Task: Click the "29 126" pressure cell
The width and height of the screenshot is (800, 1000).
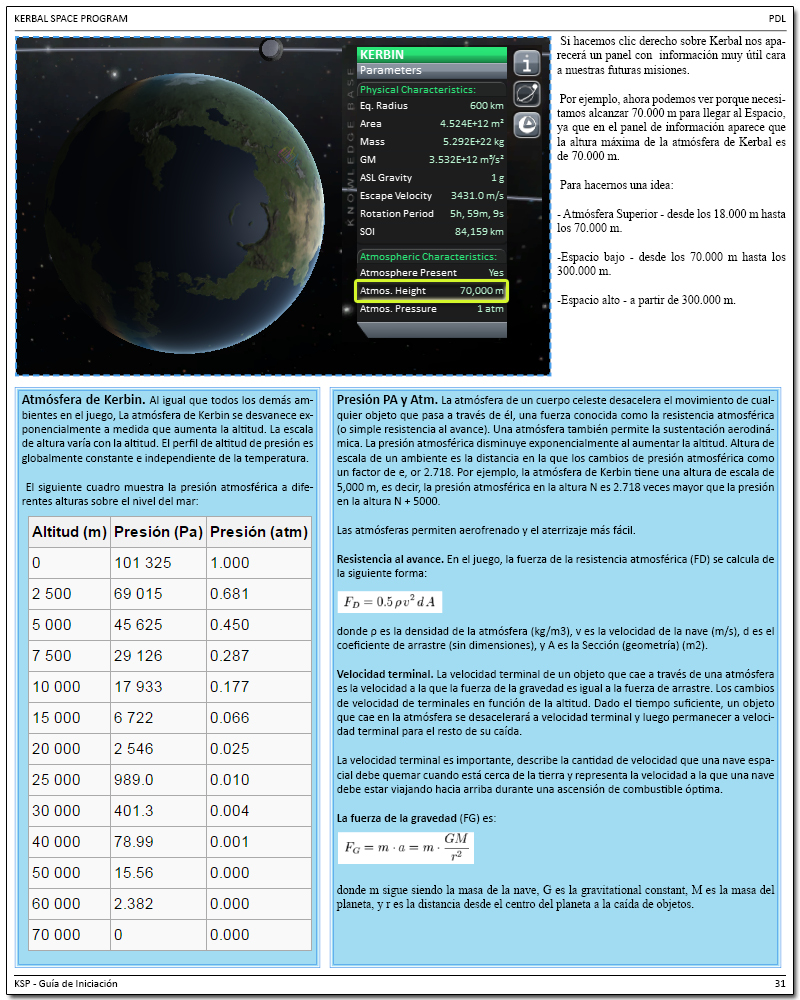Action: [x=158, y=656]
